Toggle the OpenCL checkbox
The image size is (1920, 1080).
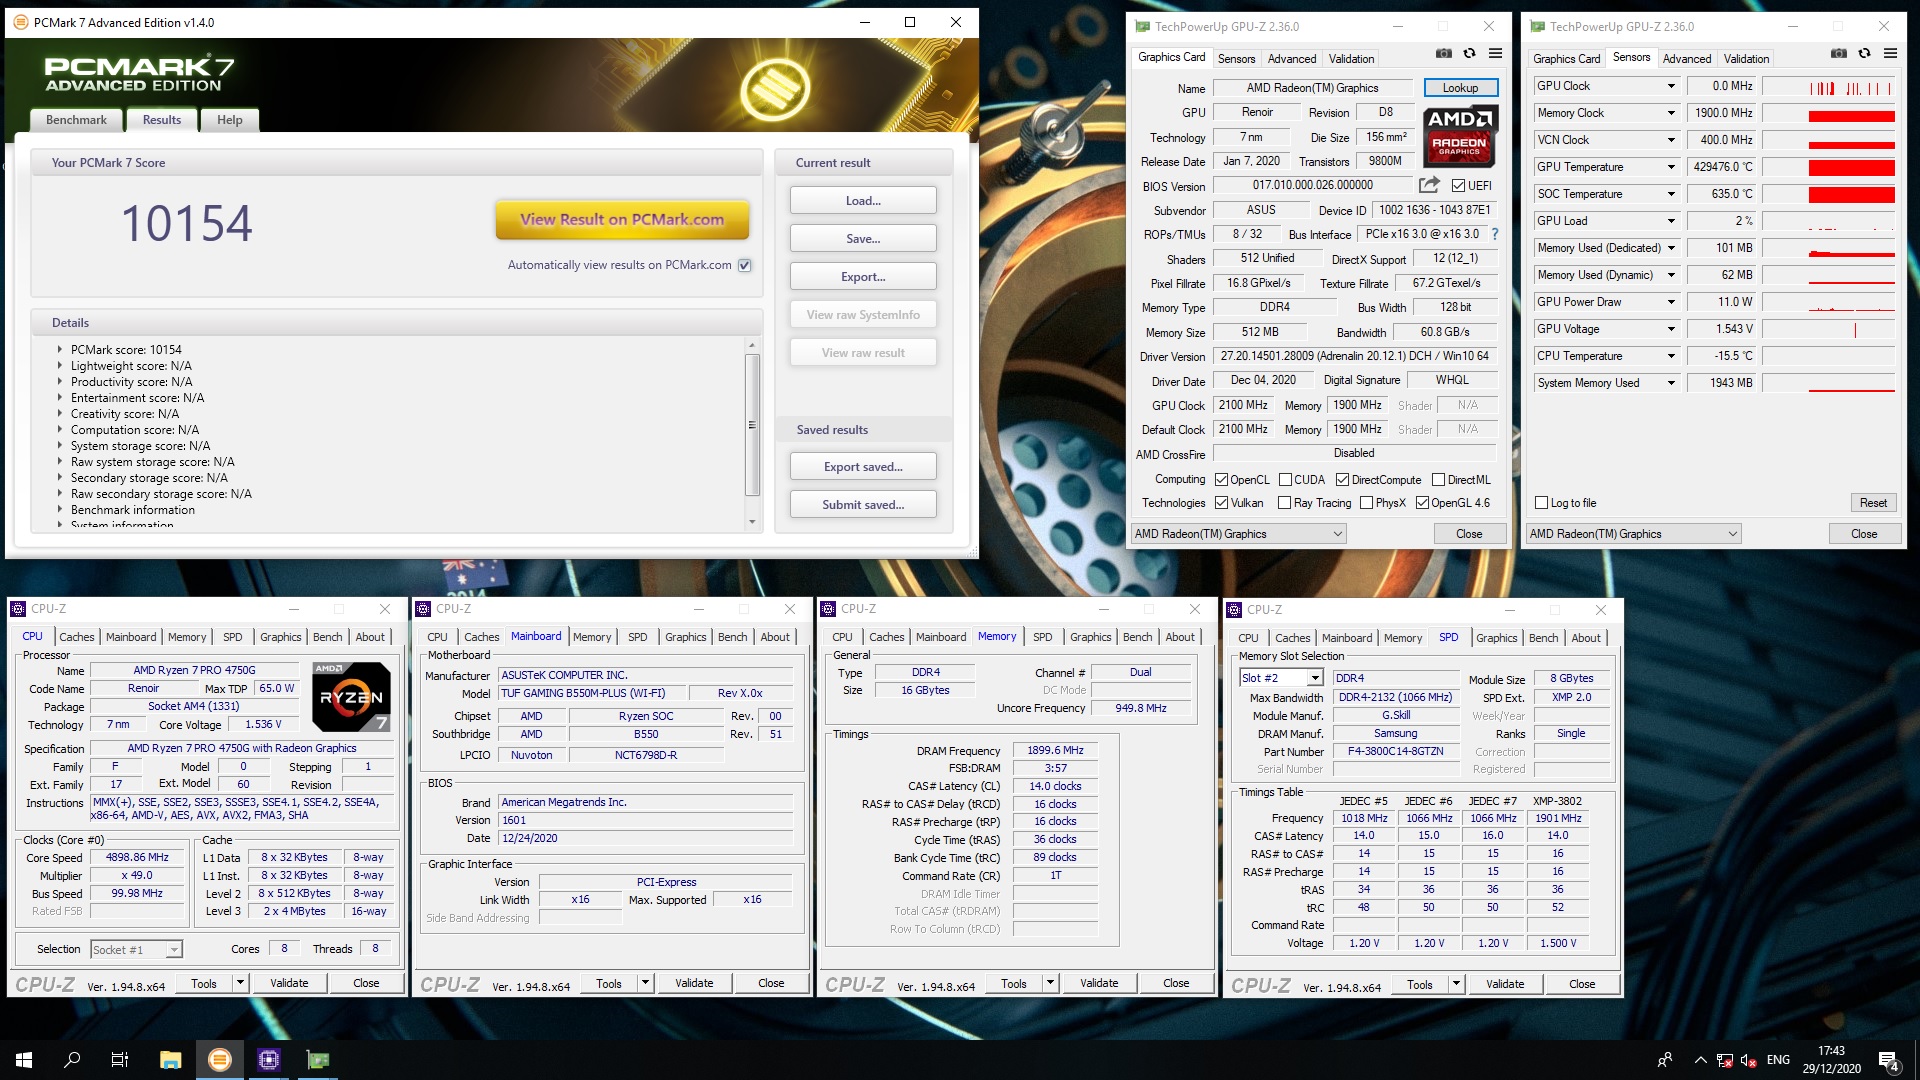1221,480
